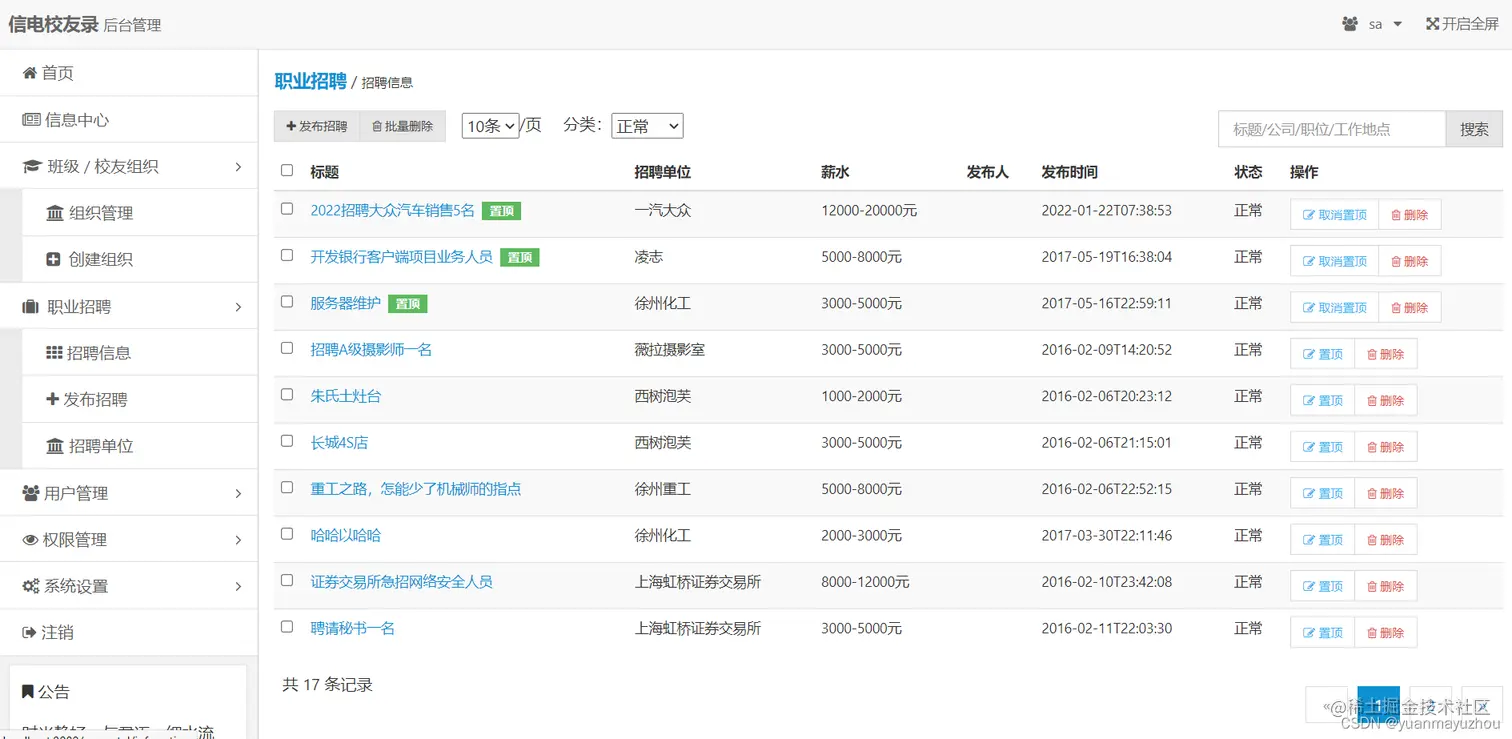
Task: Click the bank icon beside 招聘单位 in sidebar
Action: 55,446
